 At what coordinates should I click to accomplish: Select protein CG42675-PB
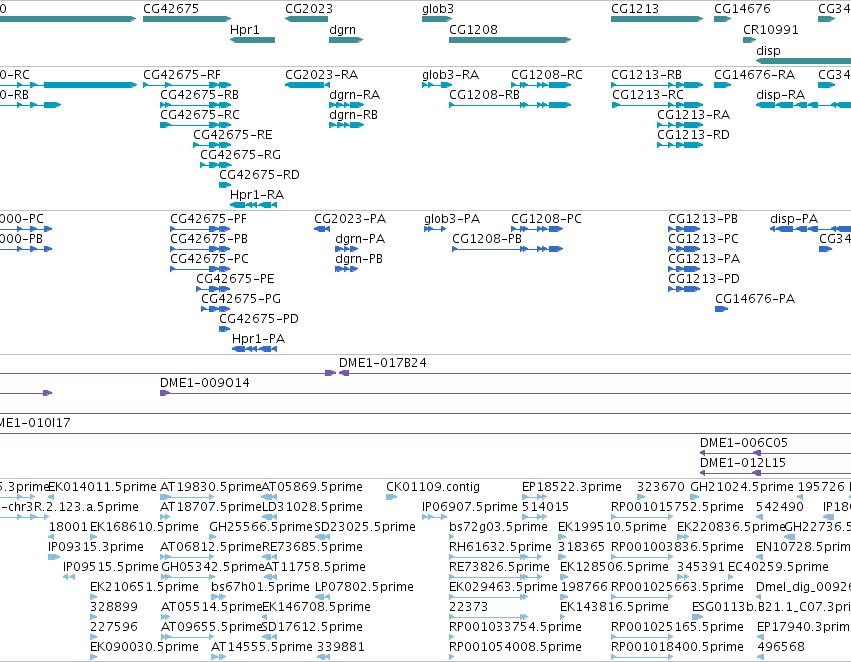coord(200,249)
